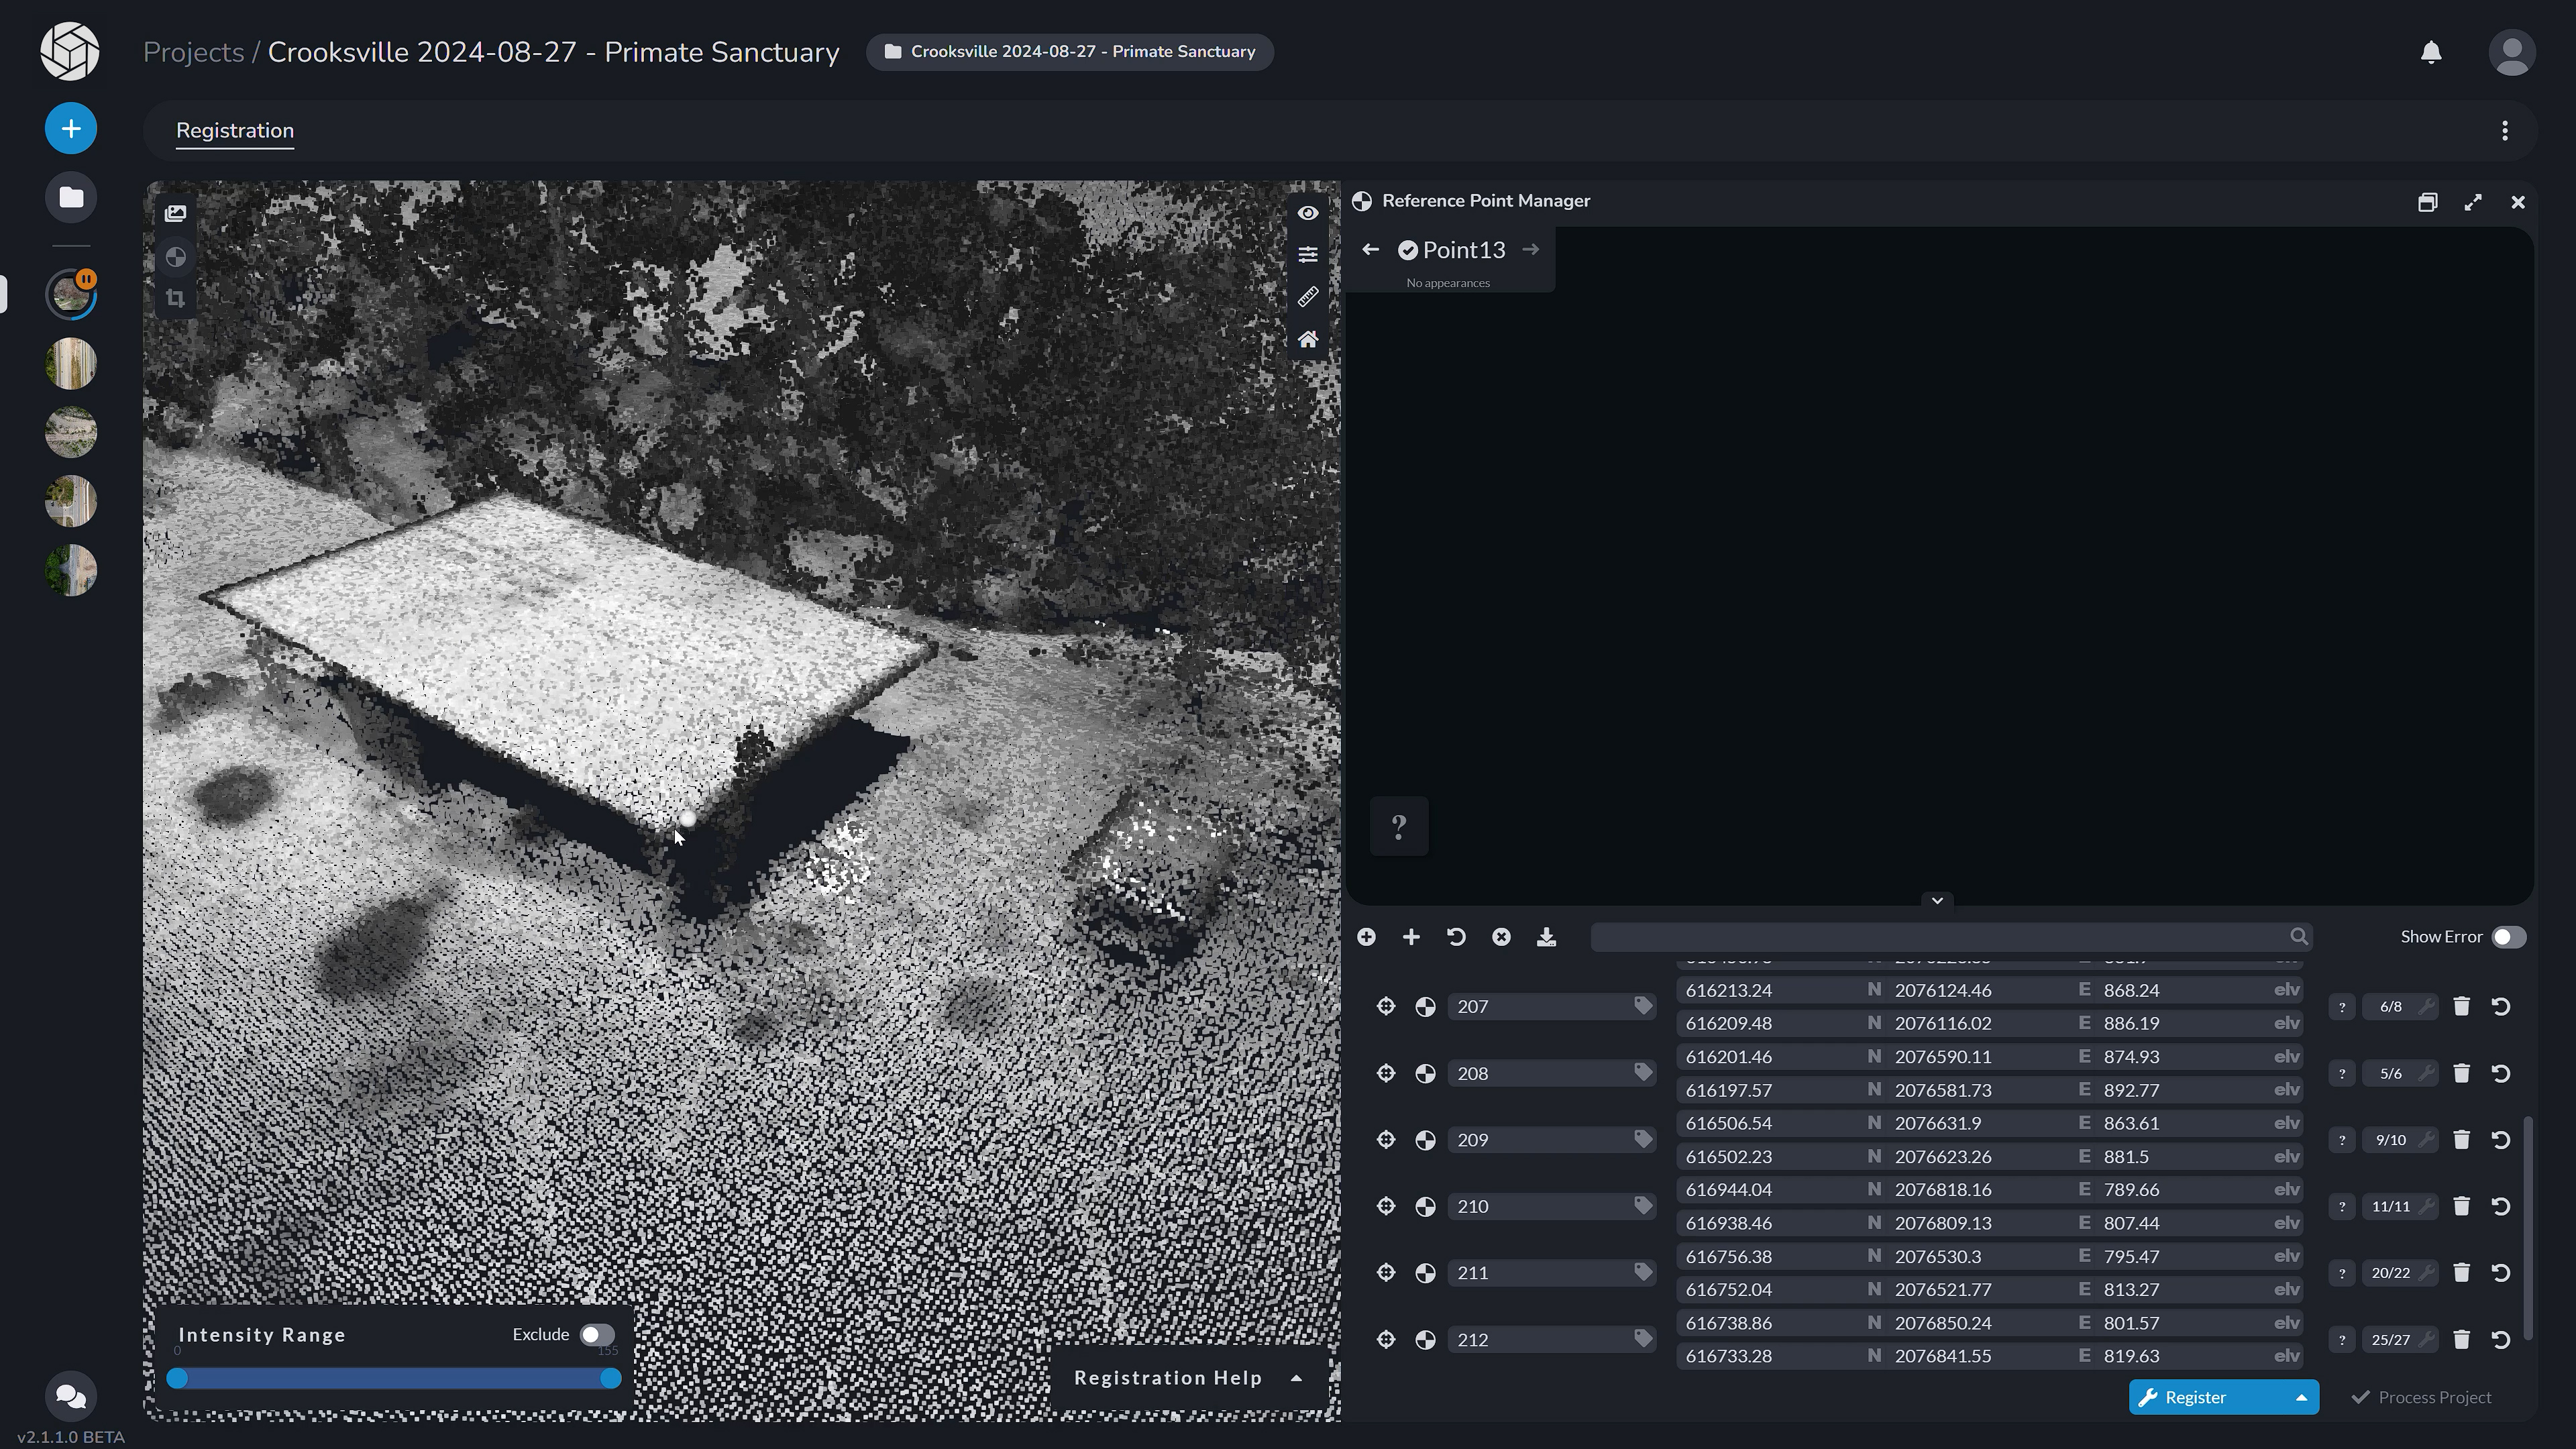Go to next reference point arrow
Viewport: 2576px width, 1449px height.
coord(1530,250)
